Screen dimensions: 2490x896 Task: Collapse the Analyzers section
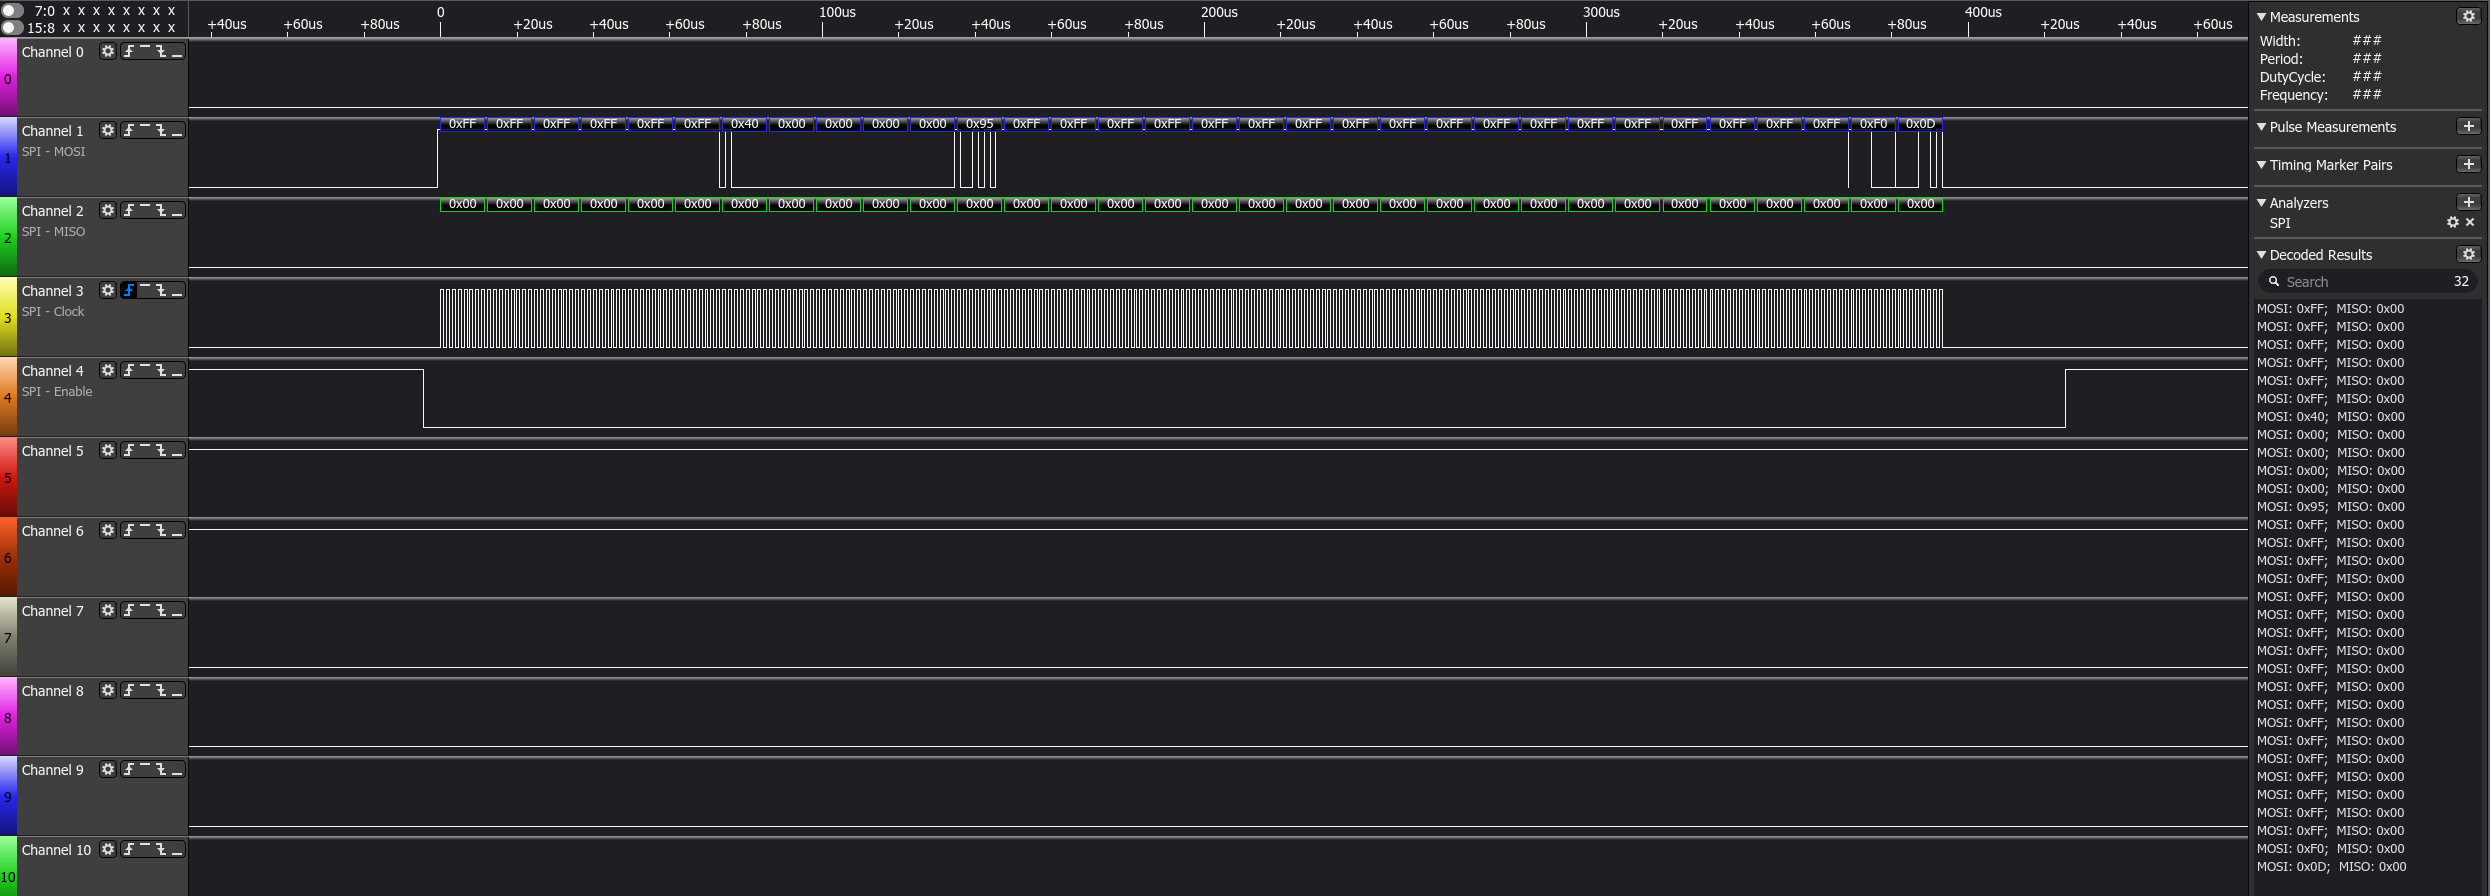coord(2262,203)
